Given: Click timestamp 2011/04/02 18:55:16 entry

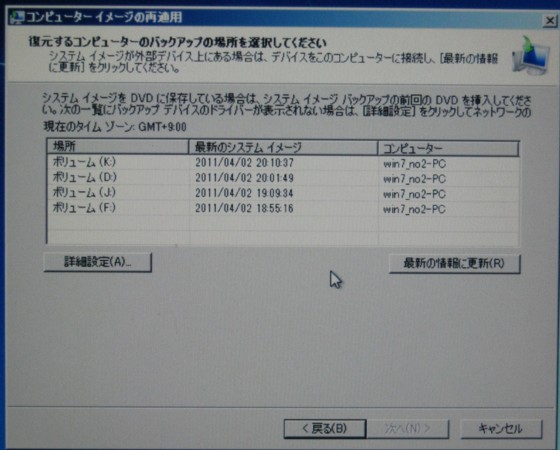Looking at the screenshot, I should [x=244, y=208].
